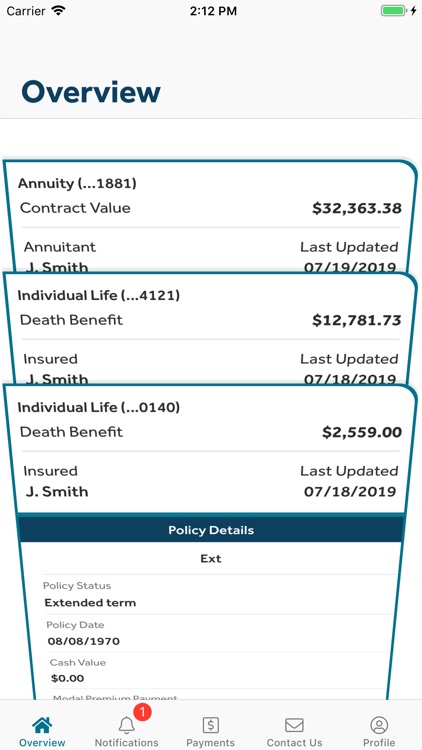The image size is (422, 750).
Task: Tap the Contact Us envelope icon
Action: [x=294, y=725]
